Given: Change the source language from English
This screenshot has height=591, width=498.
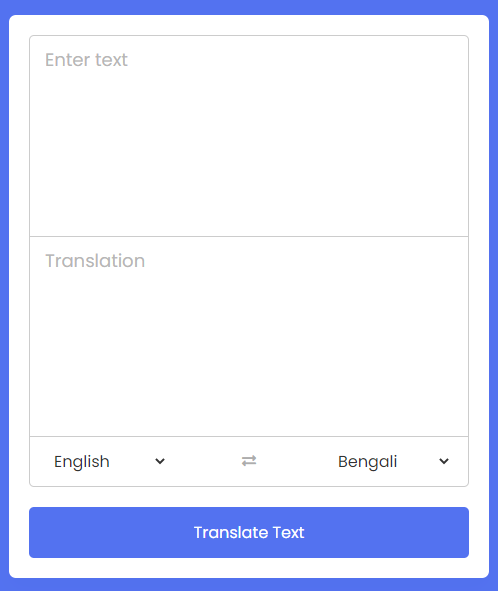Looking at the screenshot, I should (109, 461).
